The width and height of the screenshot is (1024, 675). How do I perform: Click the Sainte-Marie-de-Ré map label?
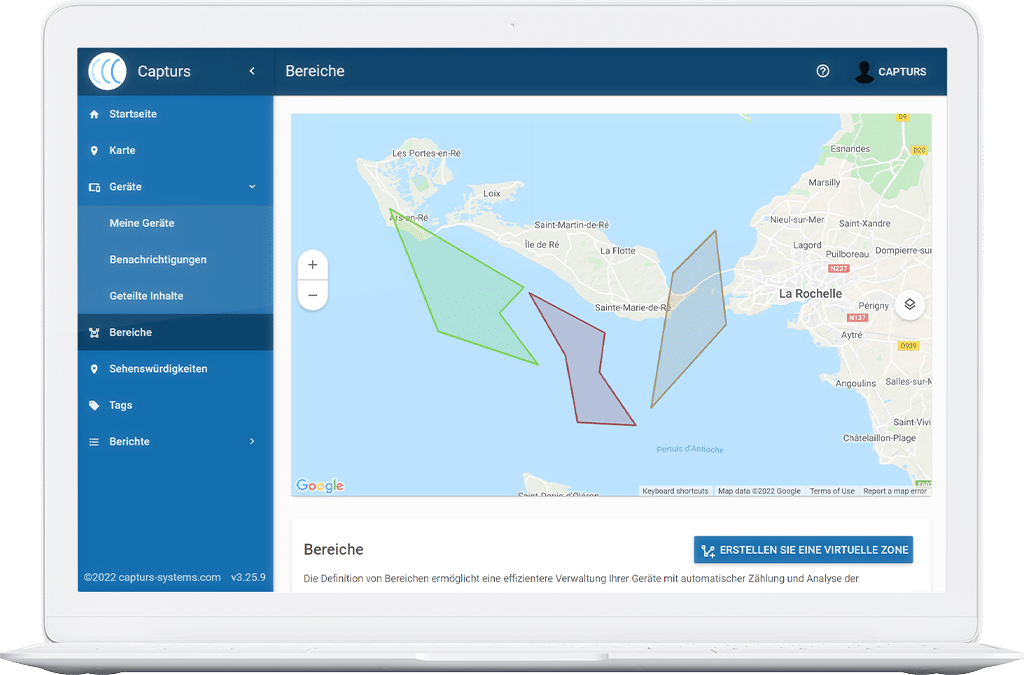pos(633,307)
